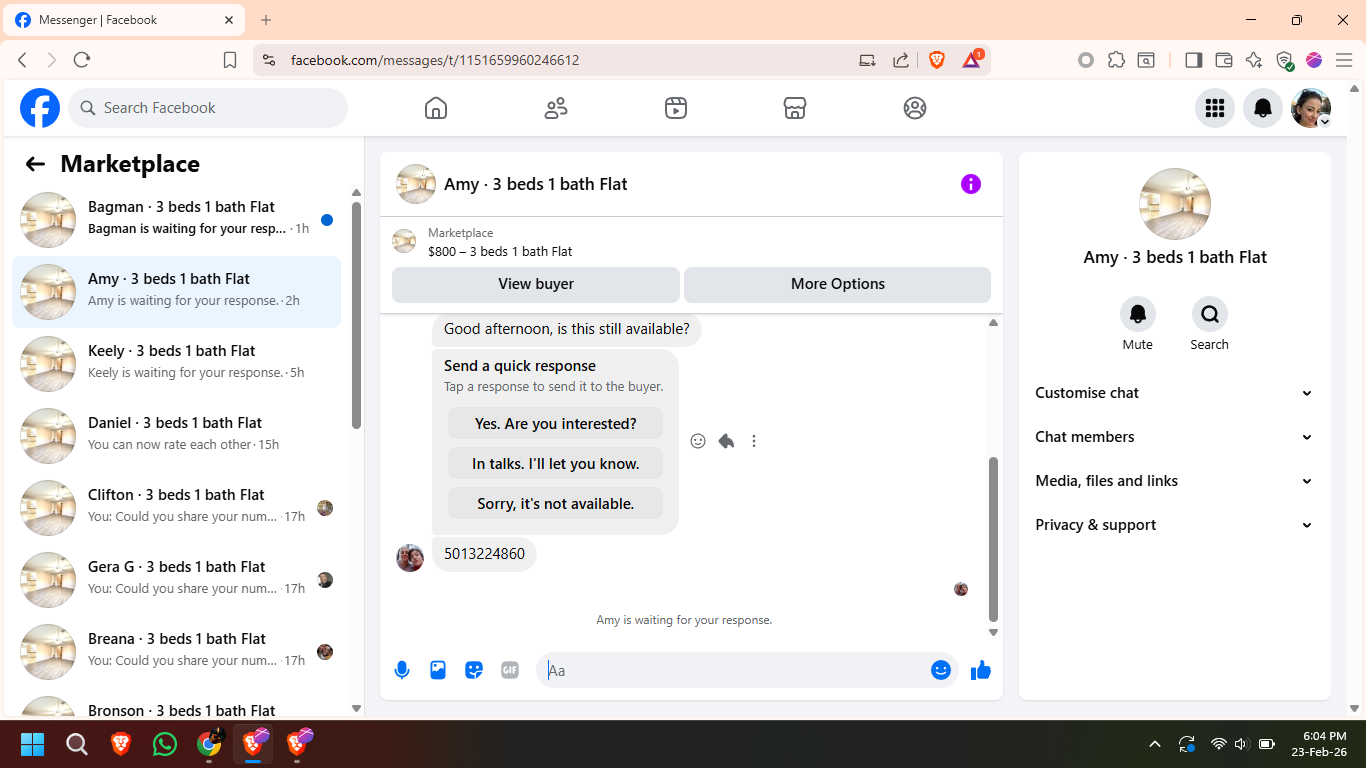Open the Windows Start menu

click(x=33, y=744)
